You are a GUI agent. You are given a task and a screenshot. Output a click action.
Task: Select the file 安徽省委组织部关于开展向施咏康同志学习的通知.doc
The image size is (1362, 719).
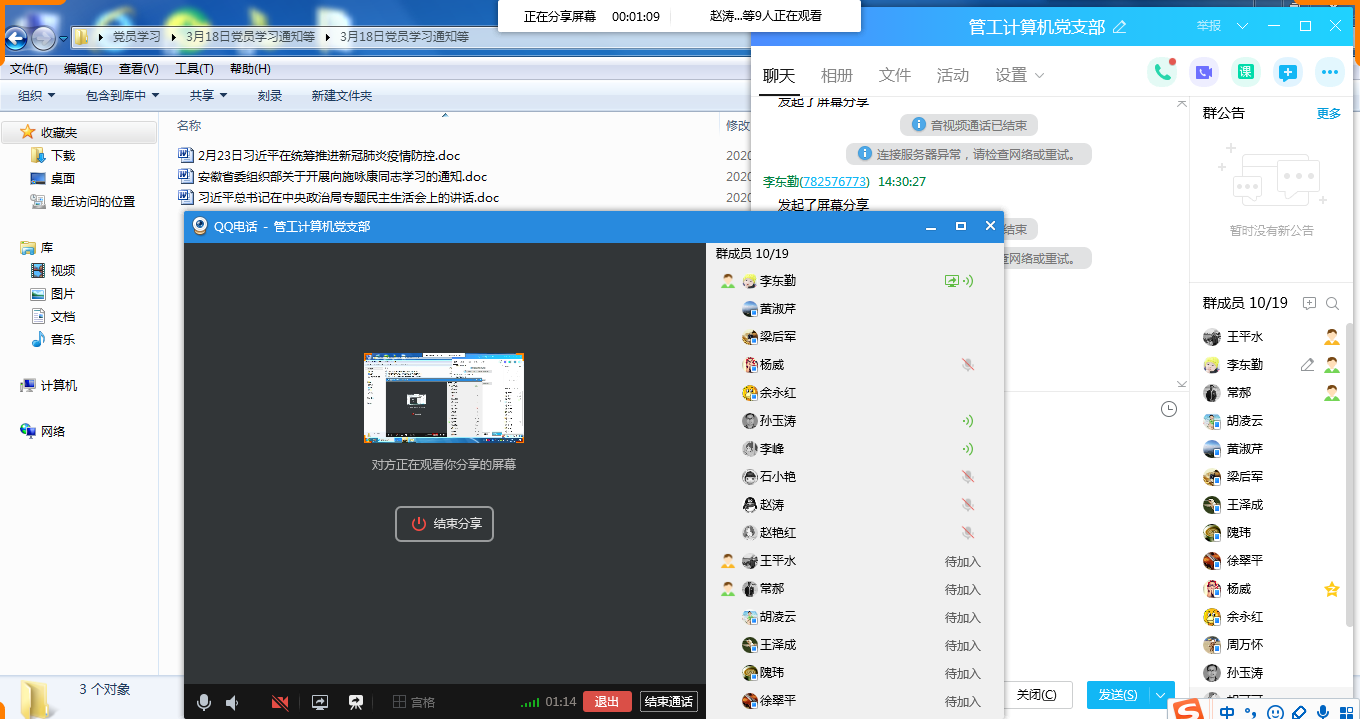click(342, 177)
